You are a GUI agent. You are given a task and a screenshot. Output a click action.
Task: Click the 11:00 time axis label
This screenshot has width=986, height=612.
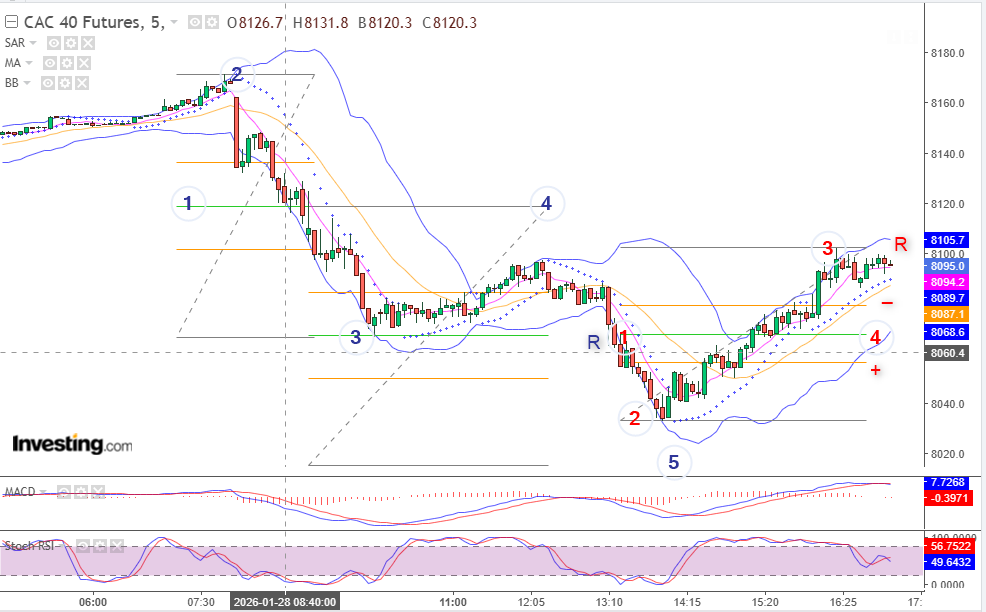pos(453,602)
